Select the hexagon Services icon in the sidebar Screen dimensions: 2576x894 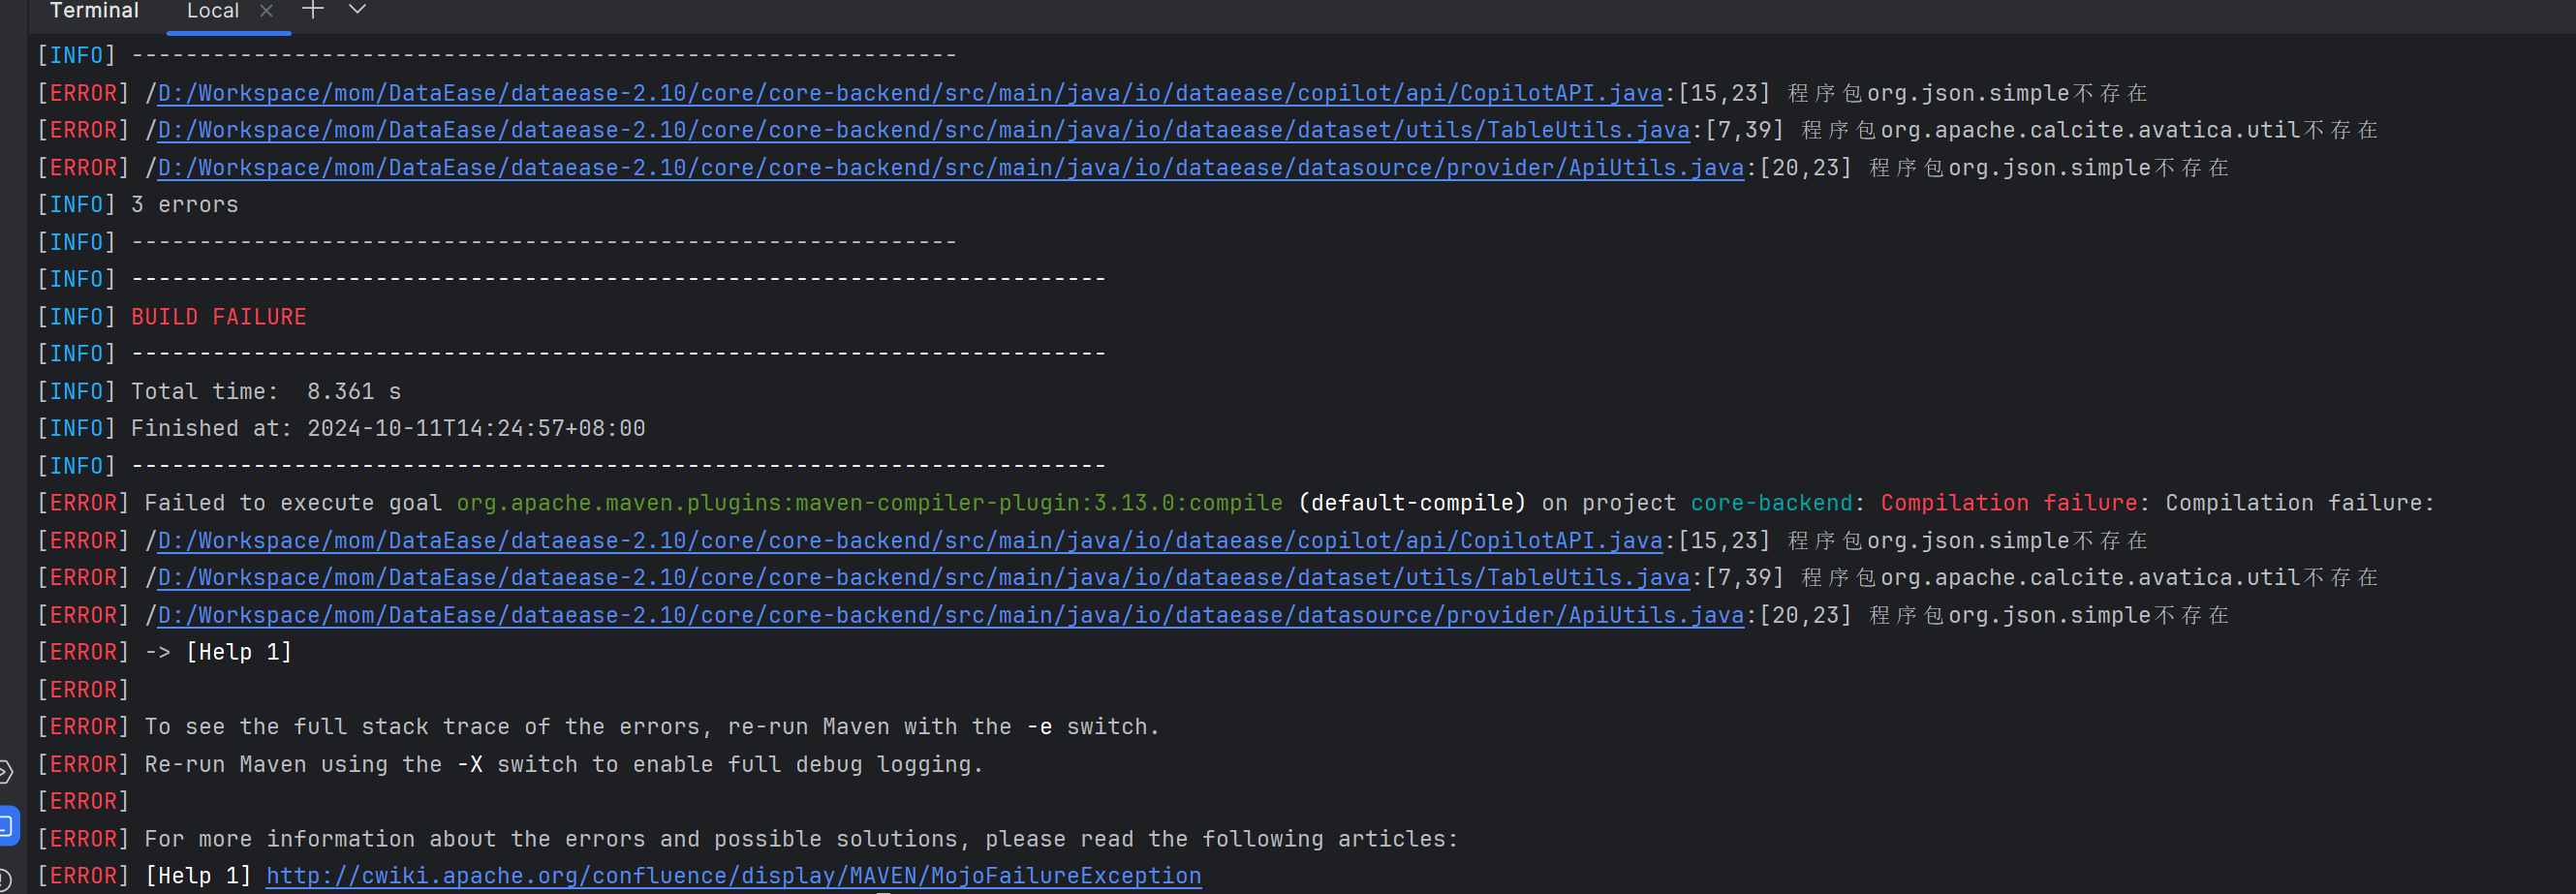5,770
